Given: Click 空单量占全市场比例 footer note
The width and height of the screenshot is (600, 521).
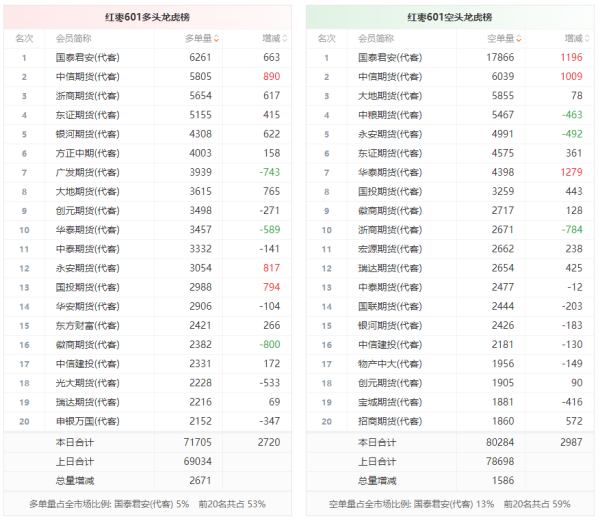Looking at the screenshot, I should pos(450,504).
